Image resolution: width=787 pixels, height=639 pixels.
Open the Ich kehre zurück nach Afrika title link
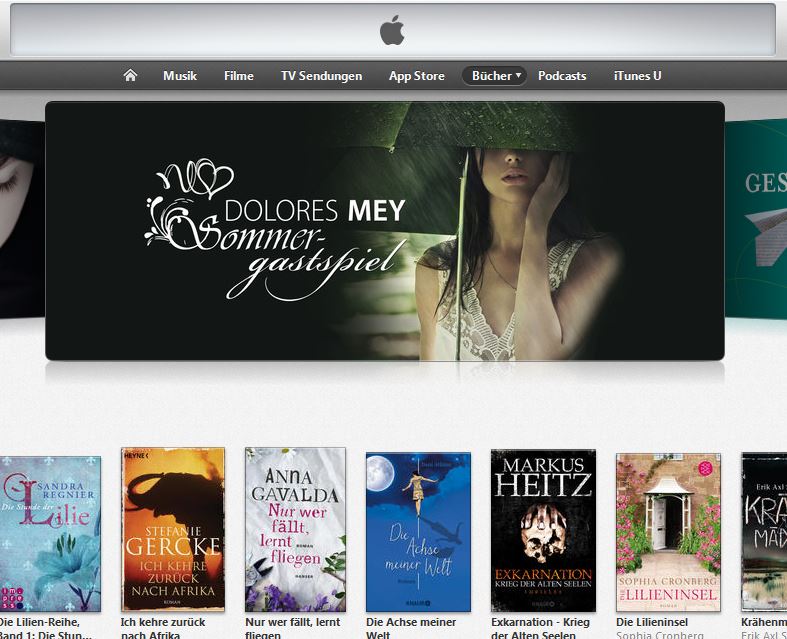click(x=163, y=627)
